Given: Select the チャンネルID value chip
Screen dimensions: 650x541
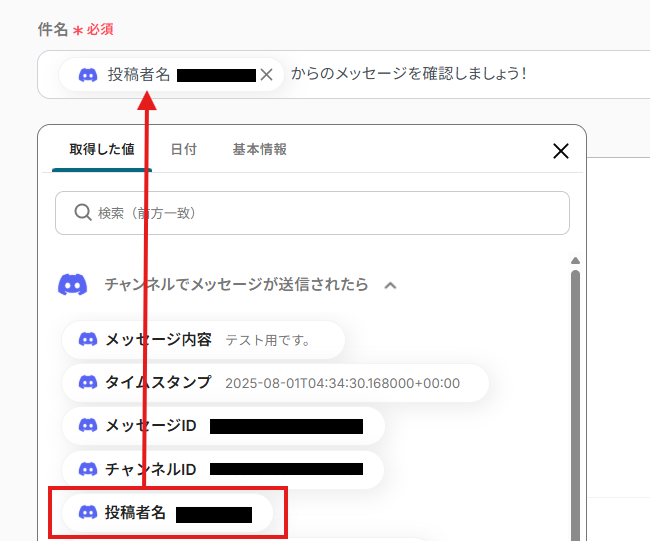Looking at the screenshot, I should [x=223, y=469].
